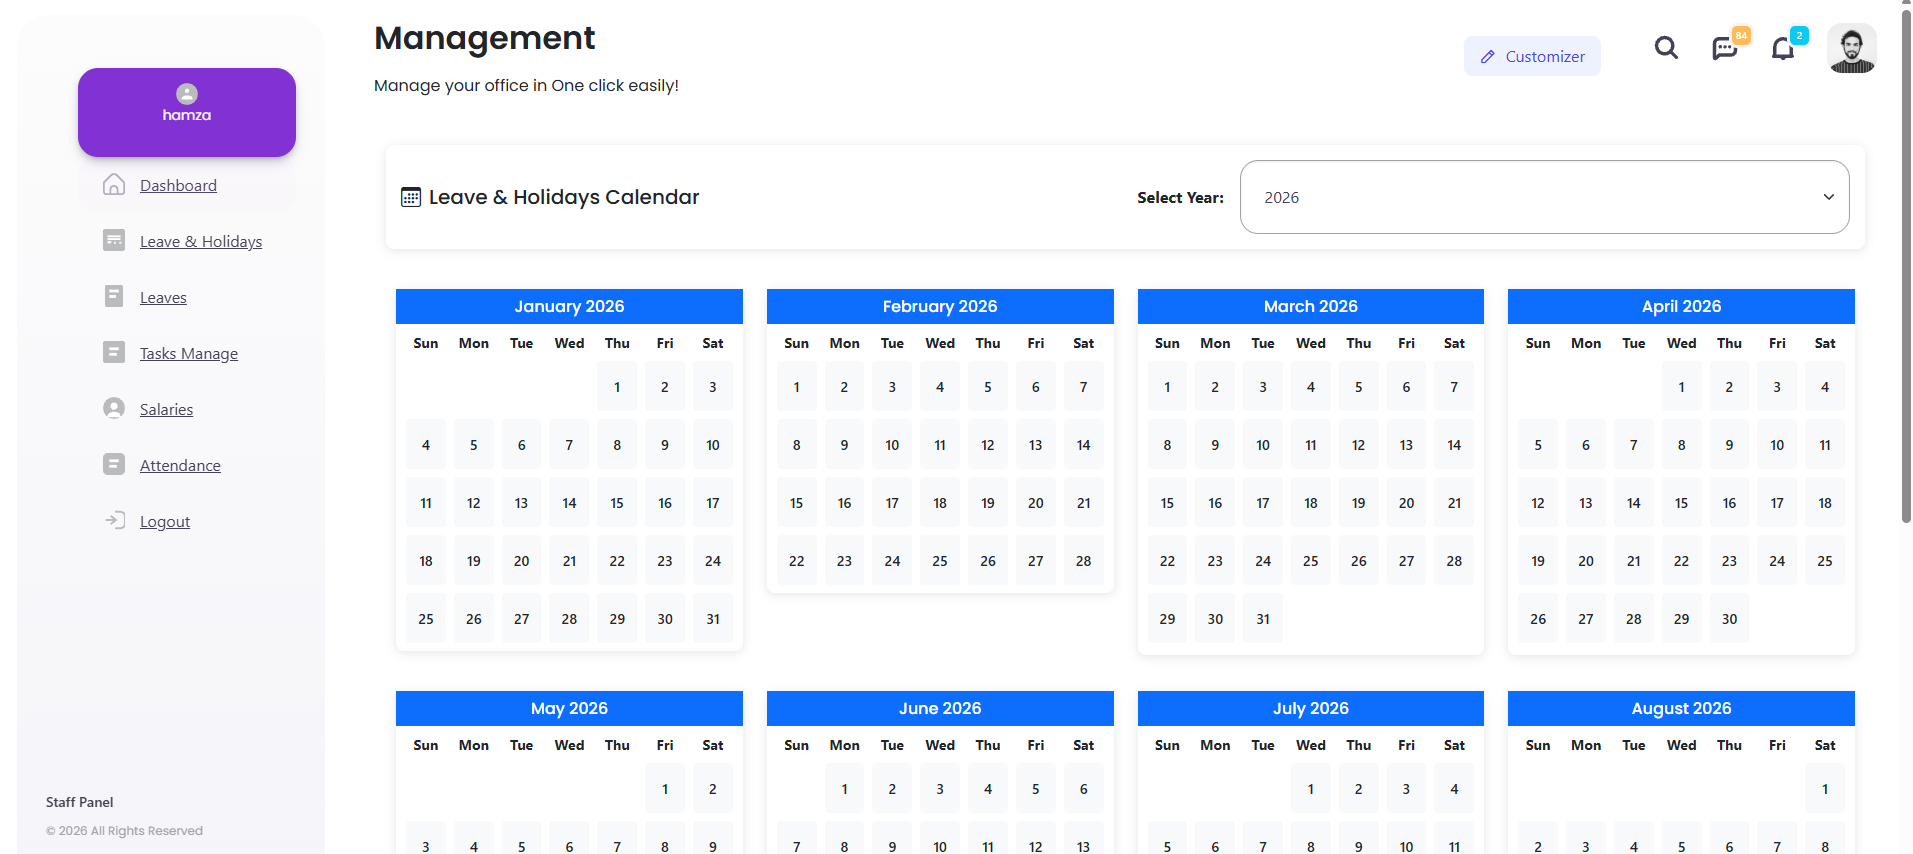Click the May 2026 header
Screen dimensions: 1913x854
(569, 708)
